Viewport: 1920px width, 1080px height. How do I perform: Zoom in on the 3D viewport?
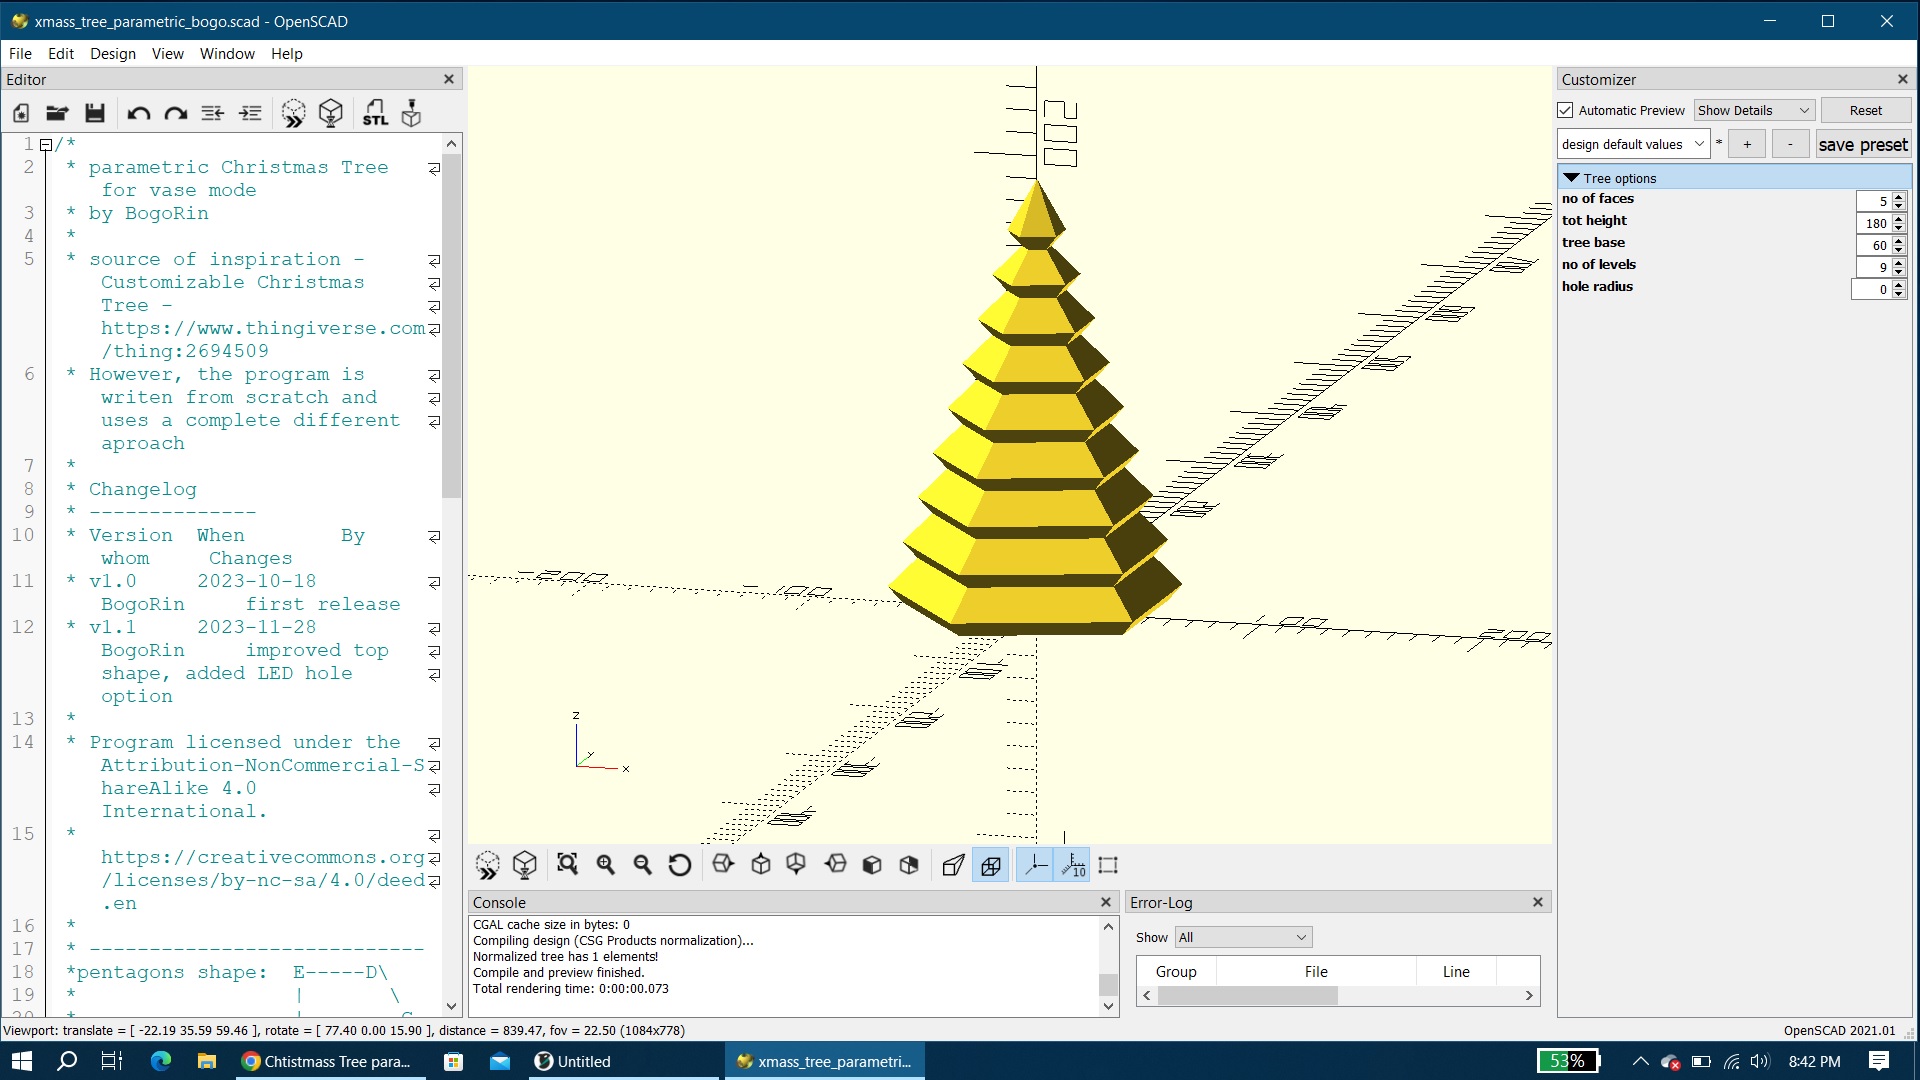[605, 865]
